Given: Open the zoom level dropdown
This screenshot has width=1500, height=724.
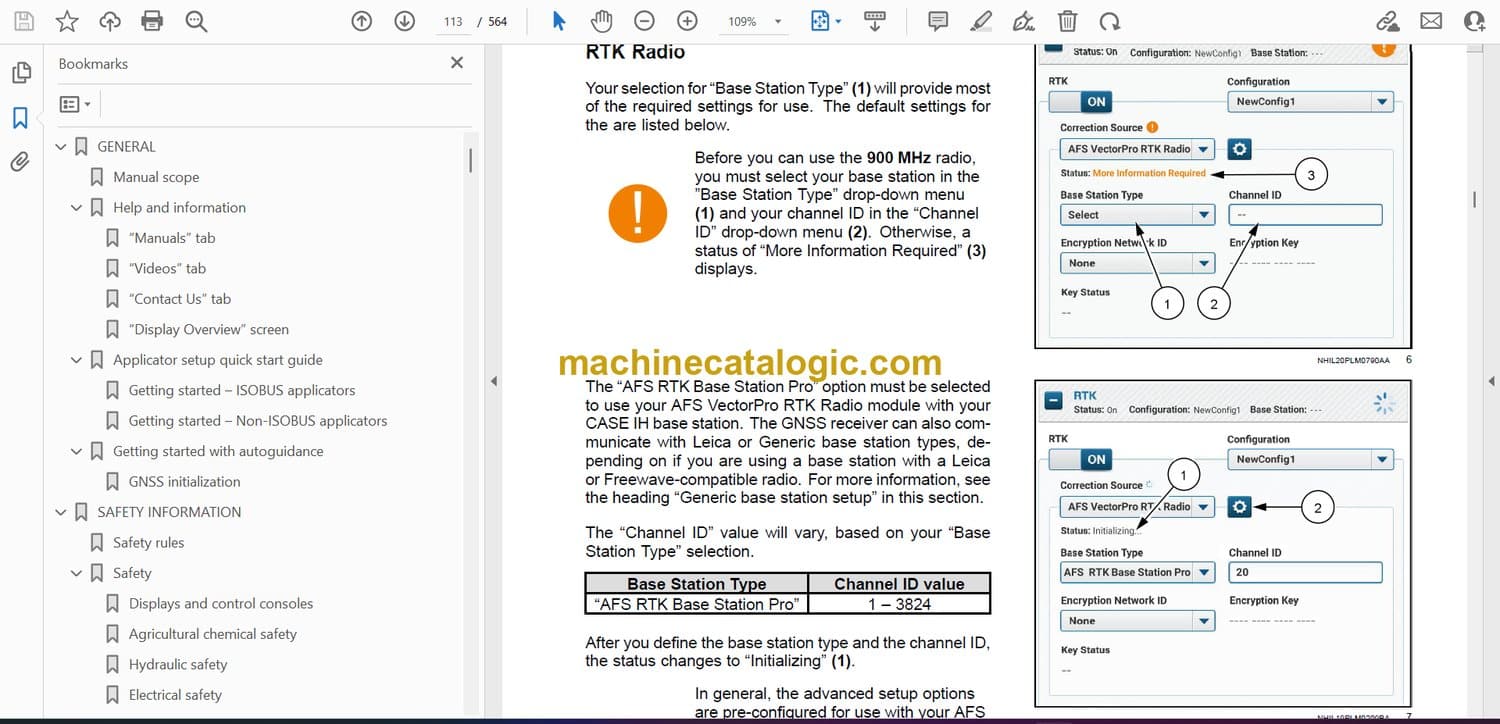Looking at the screenshot, I should pos(778,21).
